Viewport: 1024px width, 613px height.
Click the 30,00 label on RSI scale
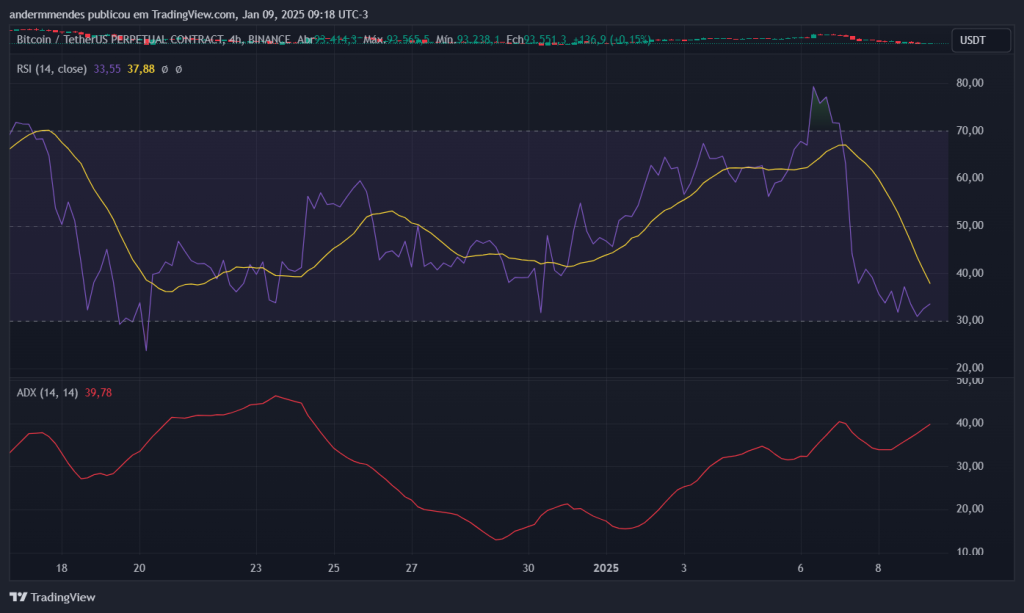[970, 320]
